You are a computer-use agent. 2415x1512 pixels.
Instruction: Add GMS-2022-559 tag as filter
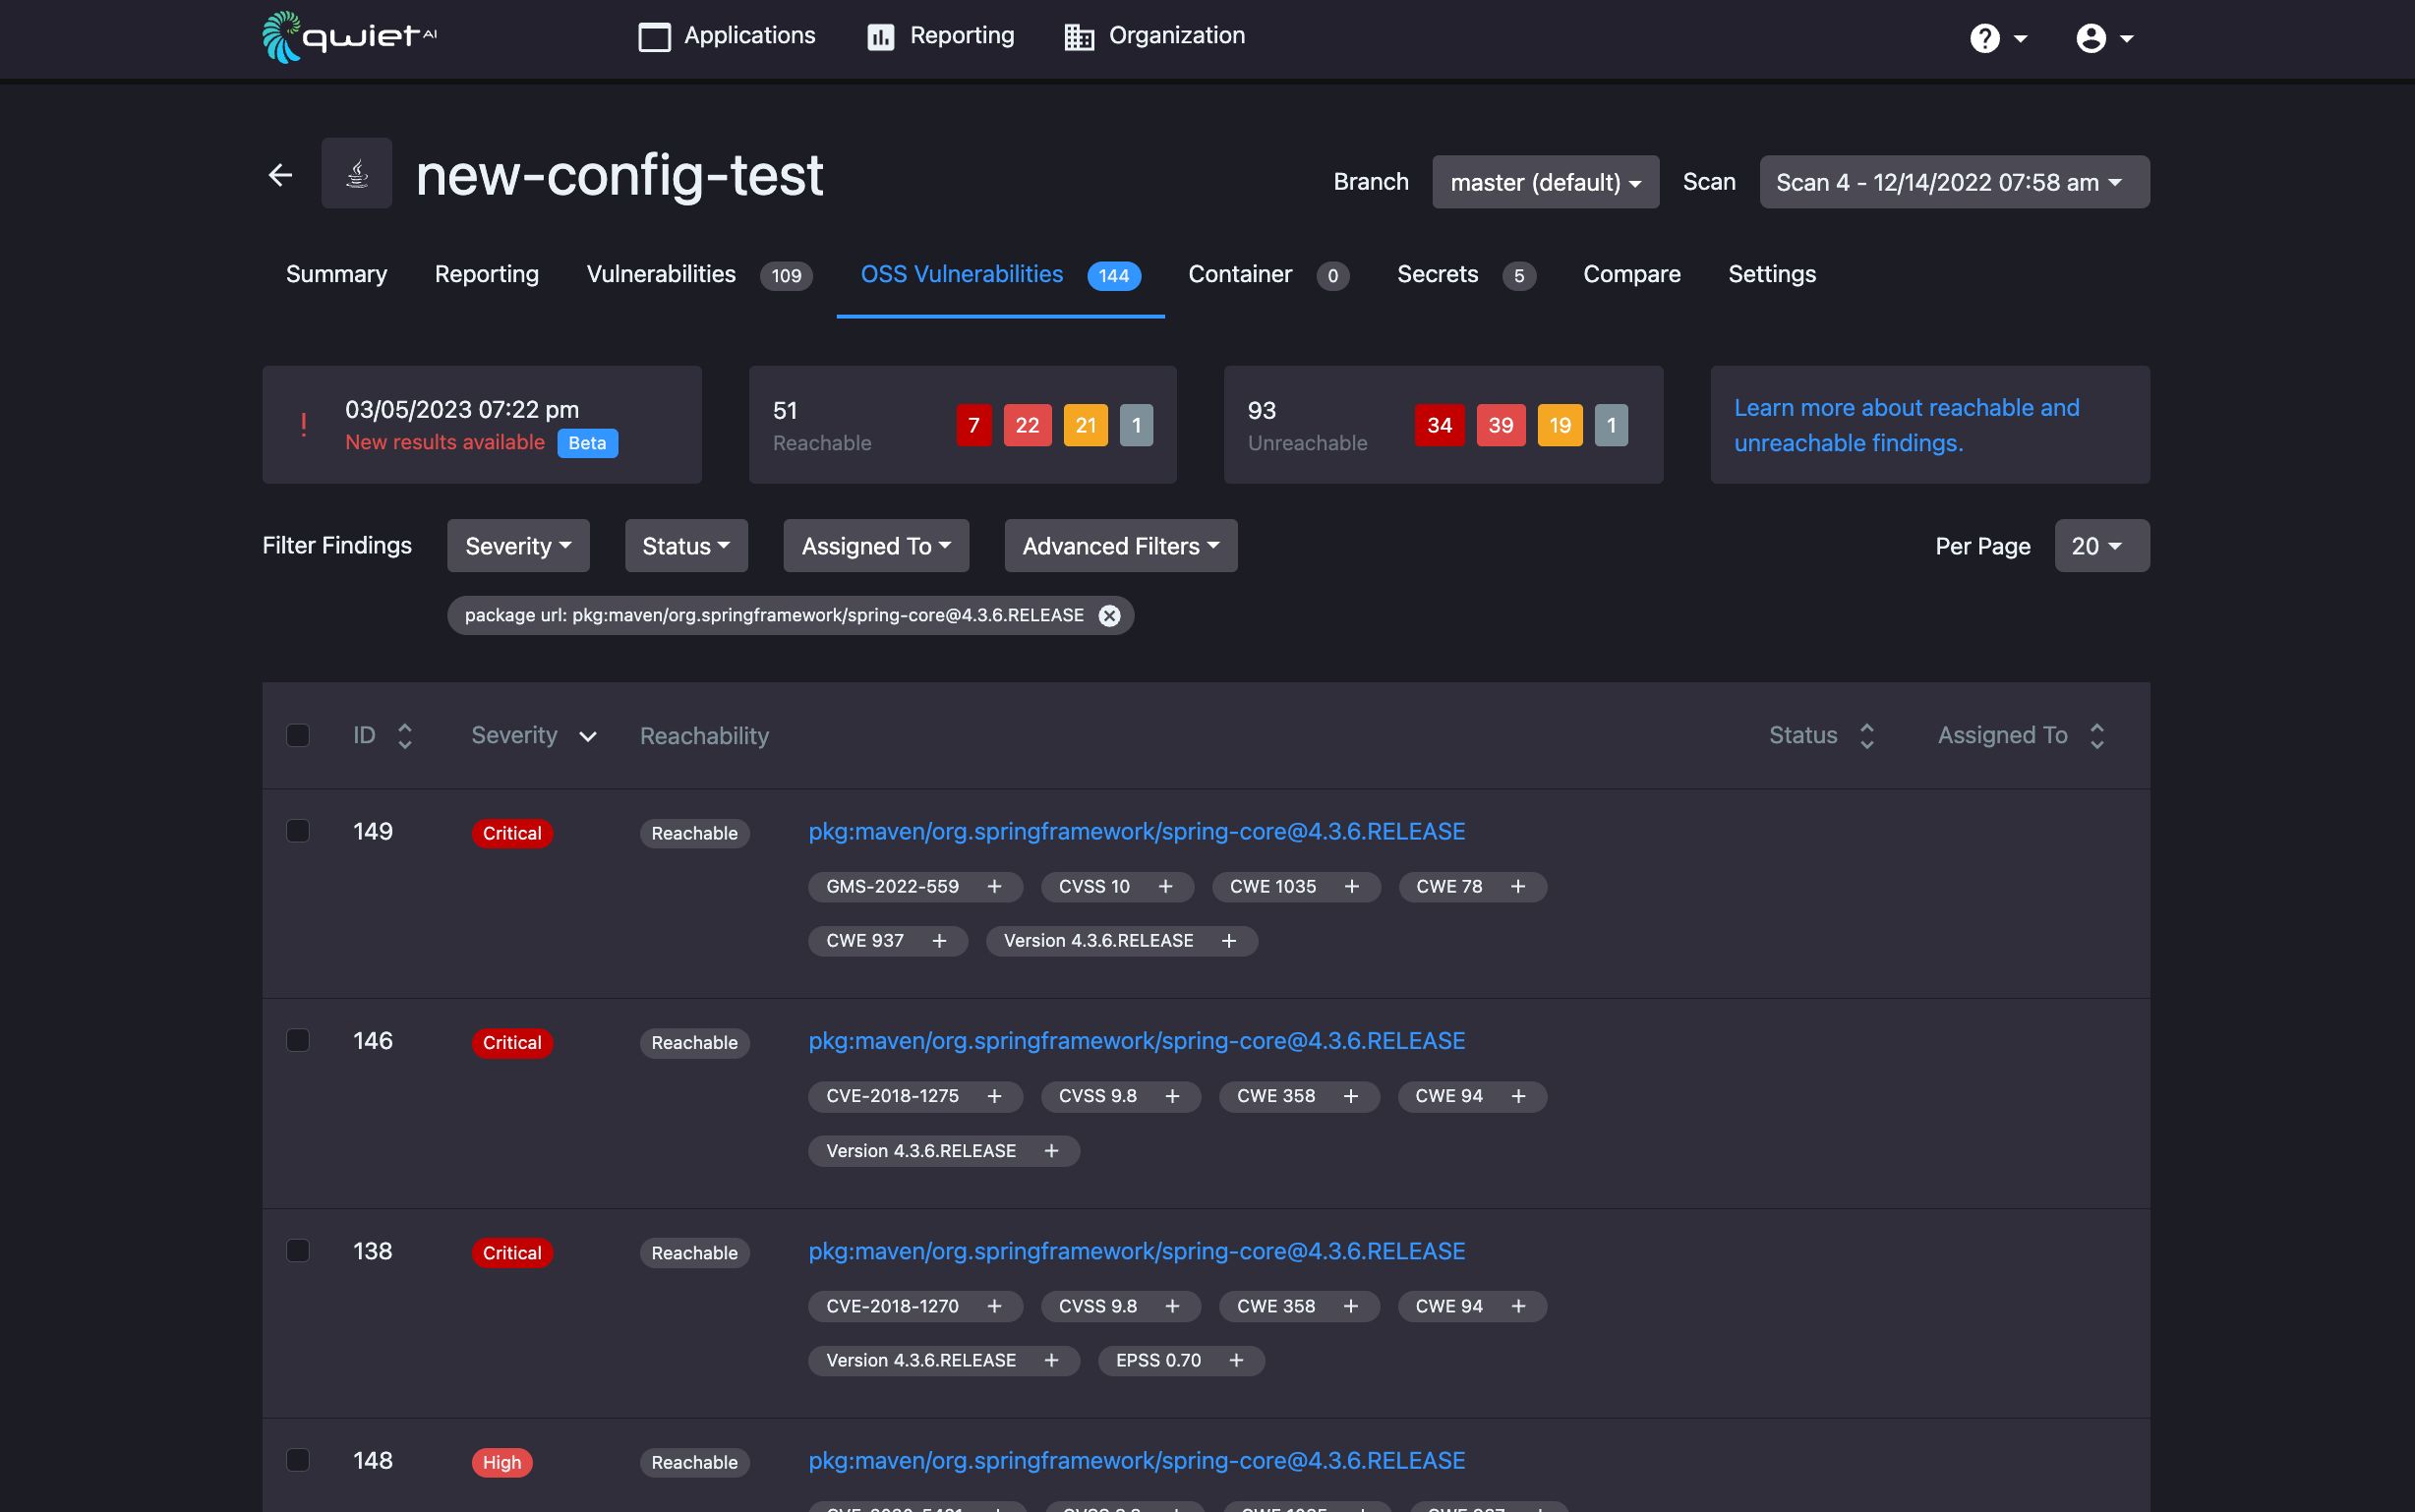pos(994,886)
